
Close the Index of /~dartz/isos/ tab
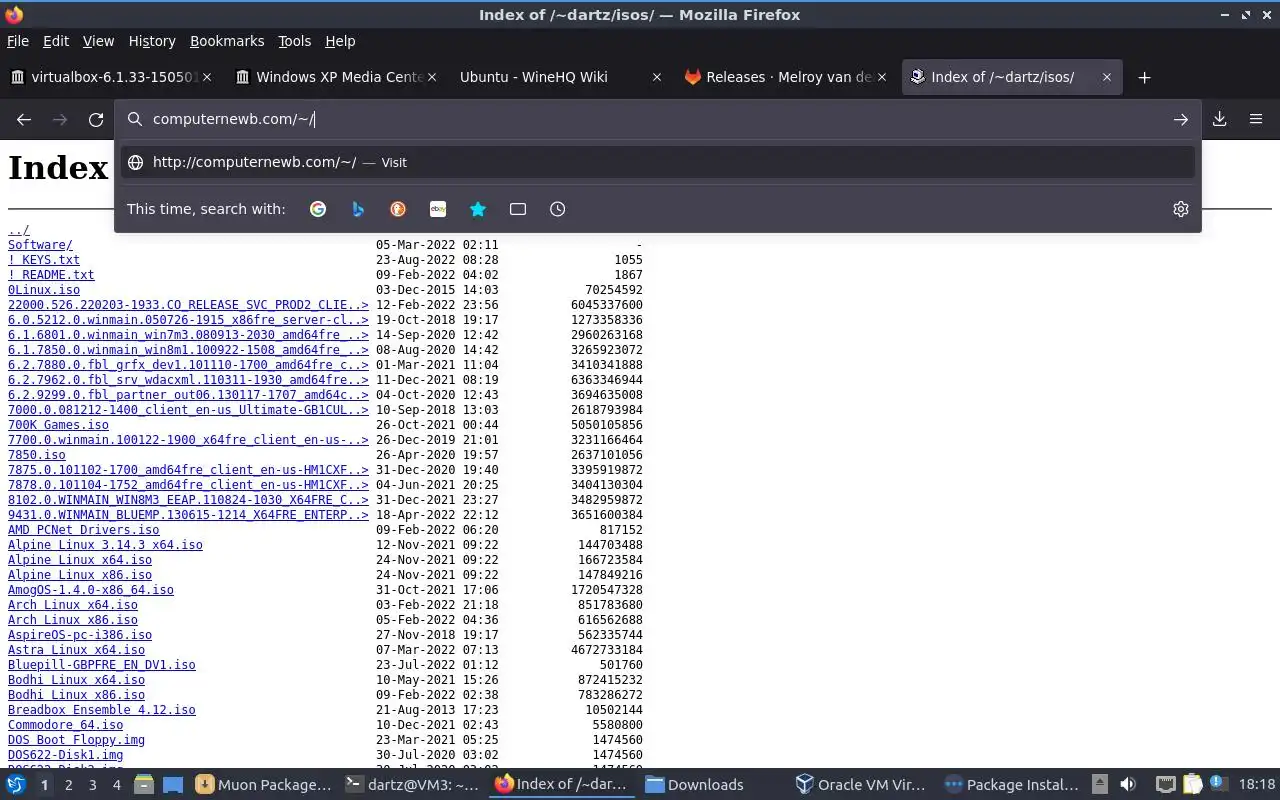click(1107, 77)
